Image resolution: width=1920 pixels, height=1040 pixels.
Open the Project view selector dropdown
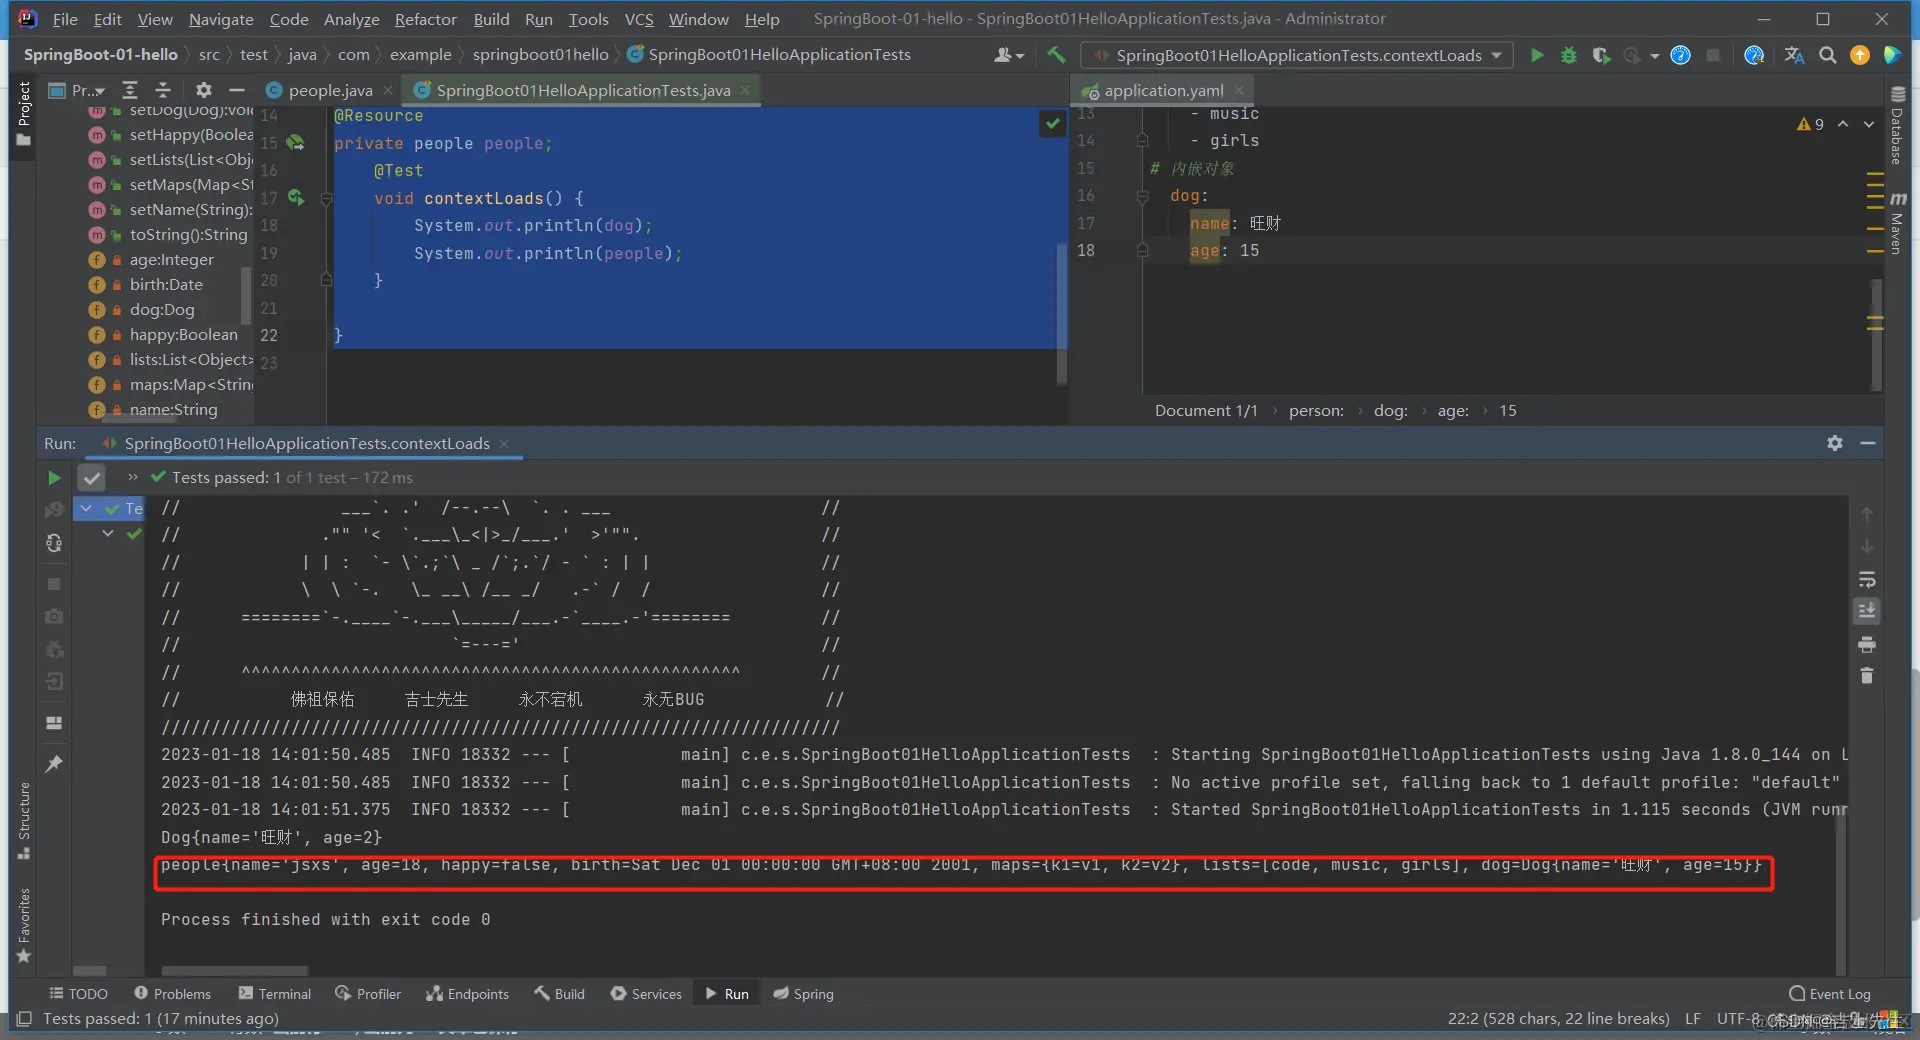pos(77,90)
